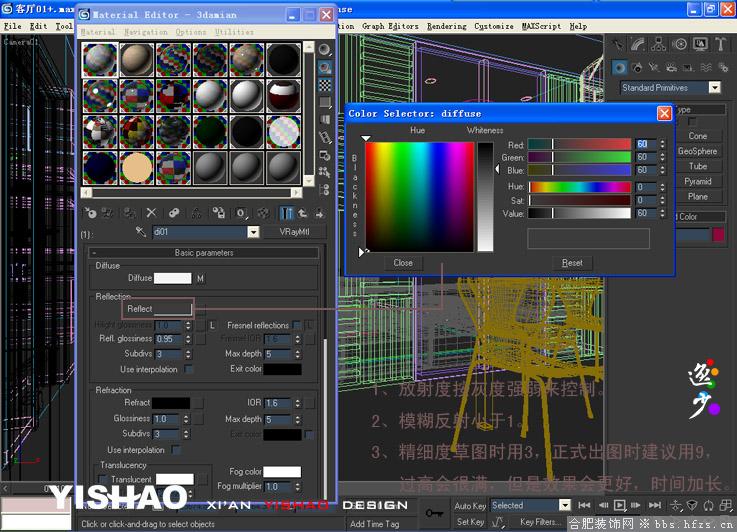The height and width of the screenshot is (532, 737).
Task: Enable the Translucent checkbox
Action: coord(103,479)
